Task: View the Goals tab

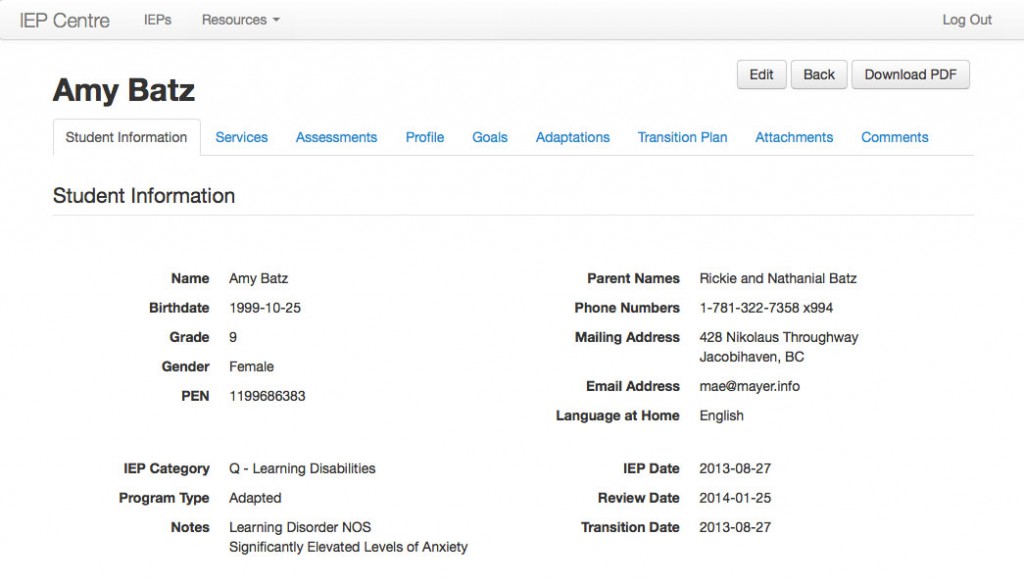Action: coord(489,138)
